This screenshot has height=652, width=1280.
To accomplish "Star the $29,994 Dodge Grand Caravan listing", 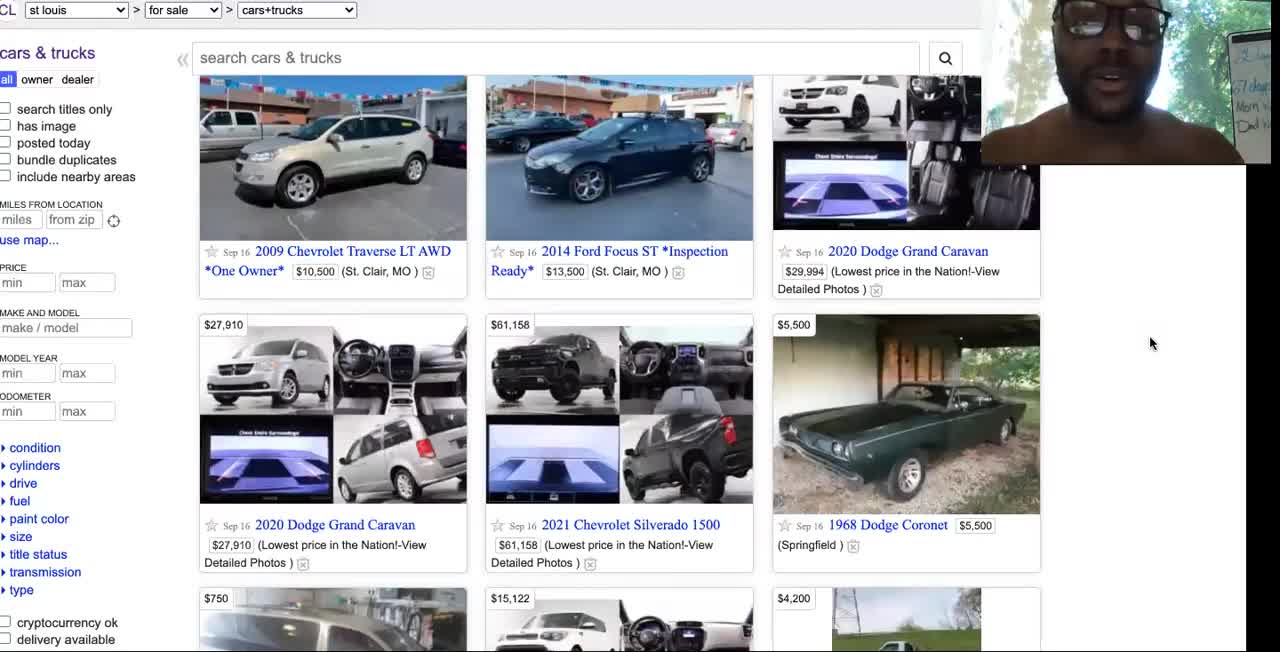I will (784, 252).
